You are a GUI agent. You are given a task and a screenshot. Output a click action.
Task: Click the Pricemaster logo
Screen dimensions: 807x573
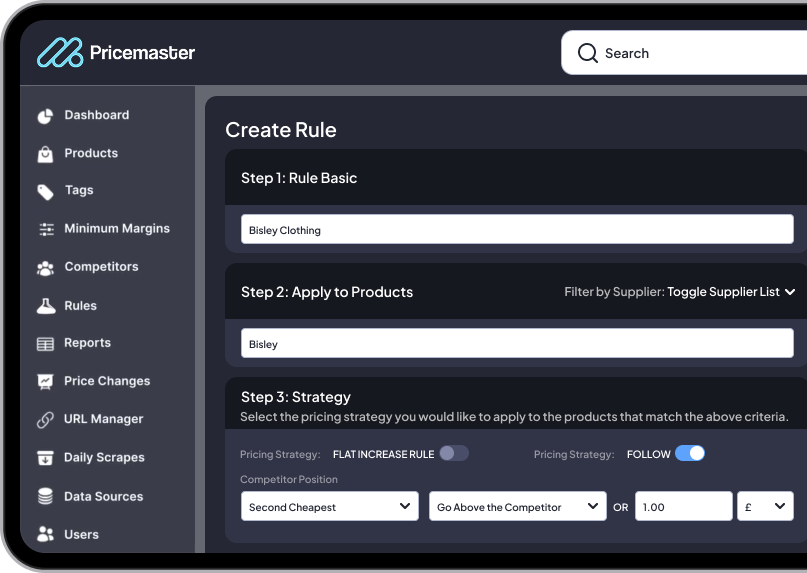click(x=116, y=53)
